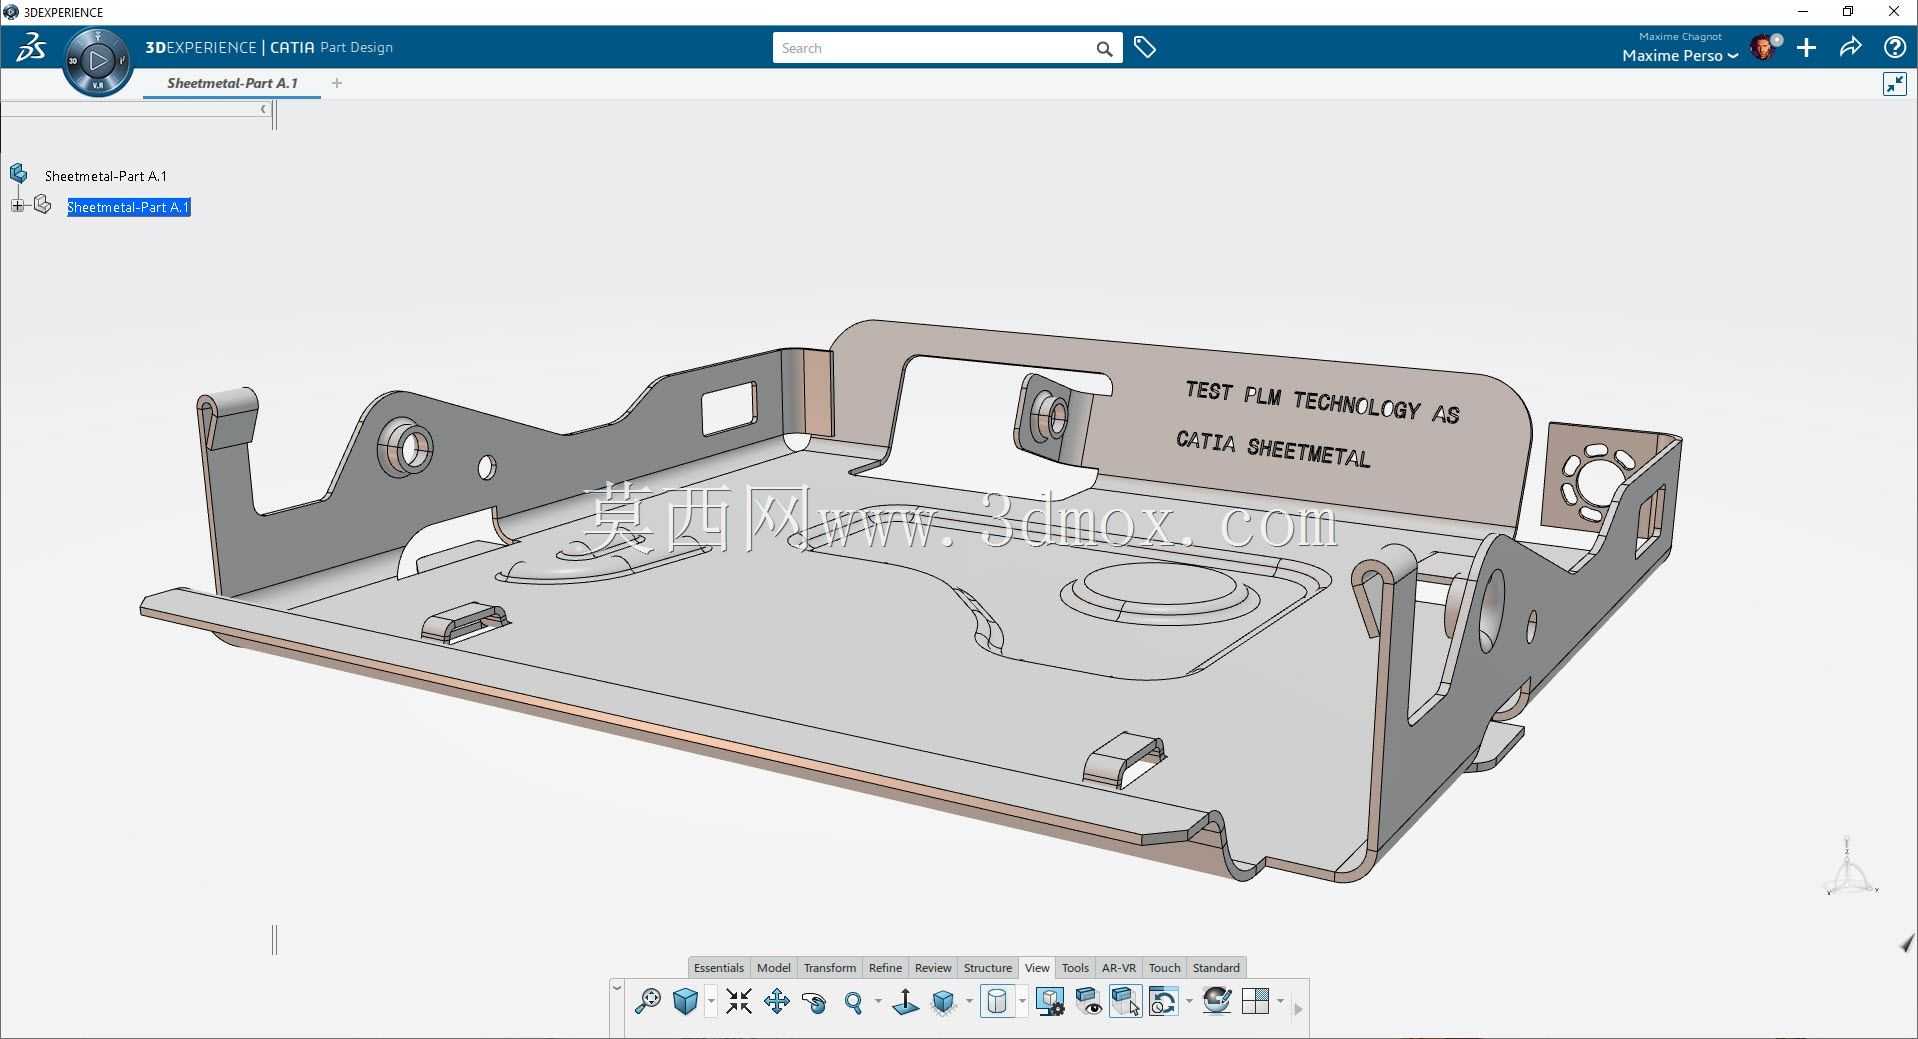Click the plus Add icon in header
Image resolution: width=1918 pixels, height=1039 pixels.
point(1806,47)
